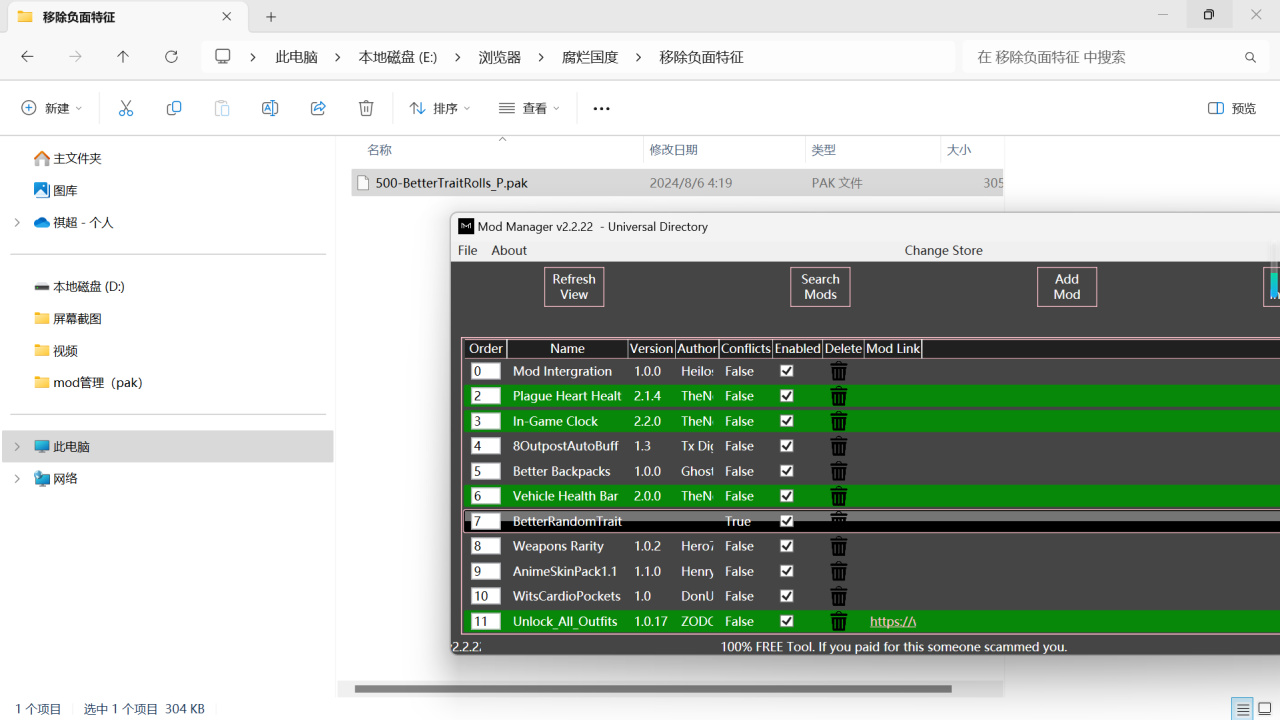Close the 移除负面特征 tab
This screenshot has height=720, width=1280.
(x=227, y=17)
